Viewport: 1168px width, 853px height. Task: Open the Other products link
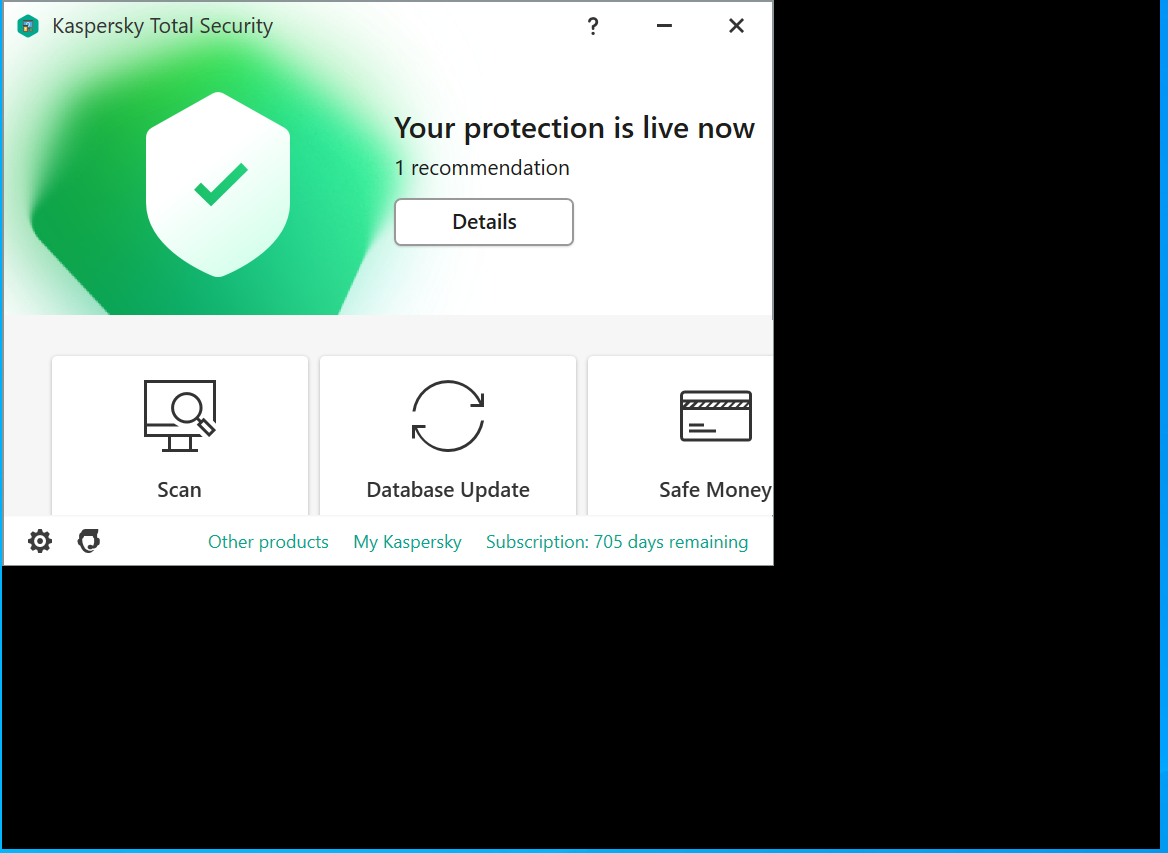268,542
